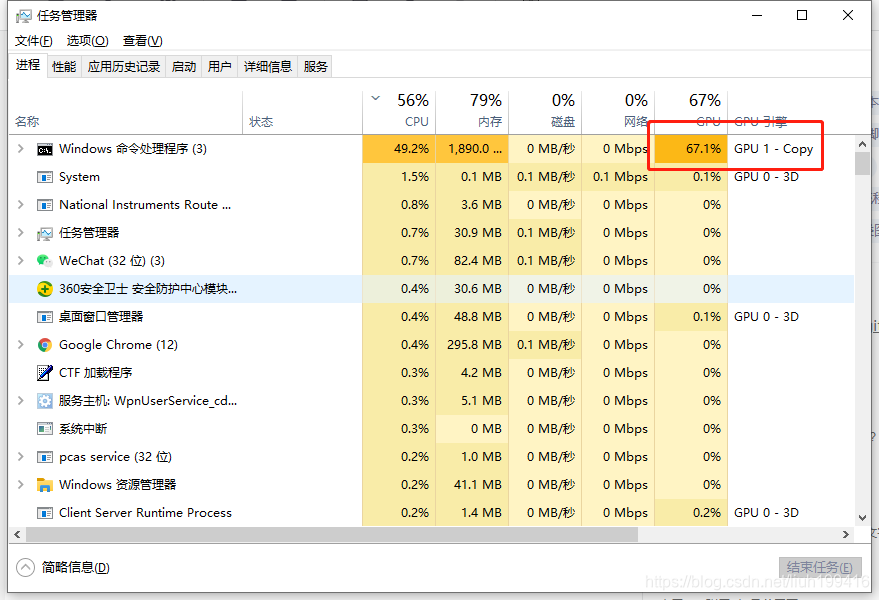Screen dimensions: 879x600
Task: Click the vertical scrollbar up arrow
Action: [x=862, y=144]
